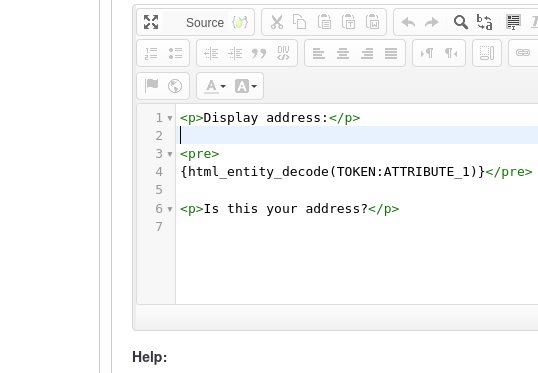Align text right
Image resolution: width=538 pixels, height=373 pixels.
(x=367, y=53)
